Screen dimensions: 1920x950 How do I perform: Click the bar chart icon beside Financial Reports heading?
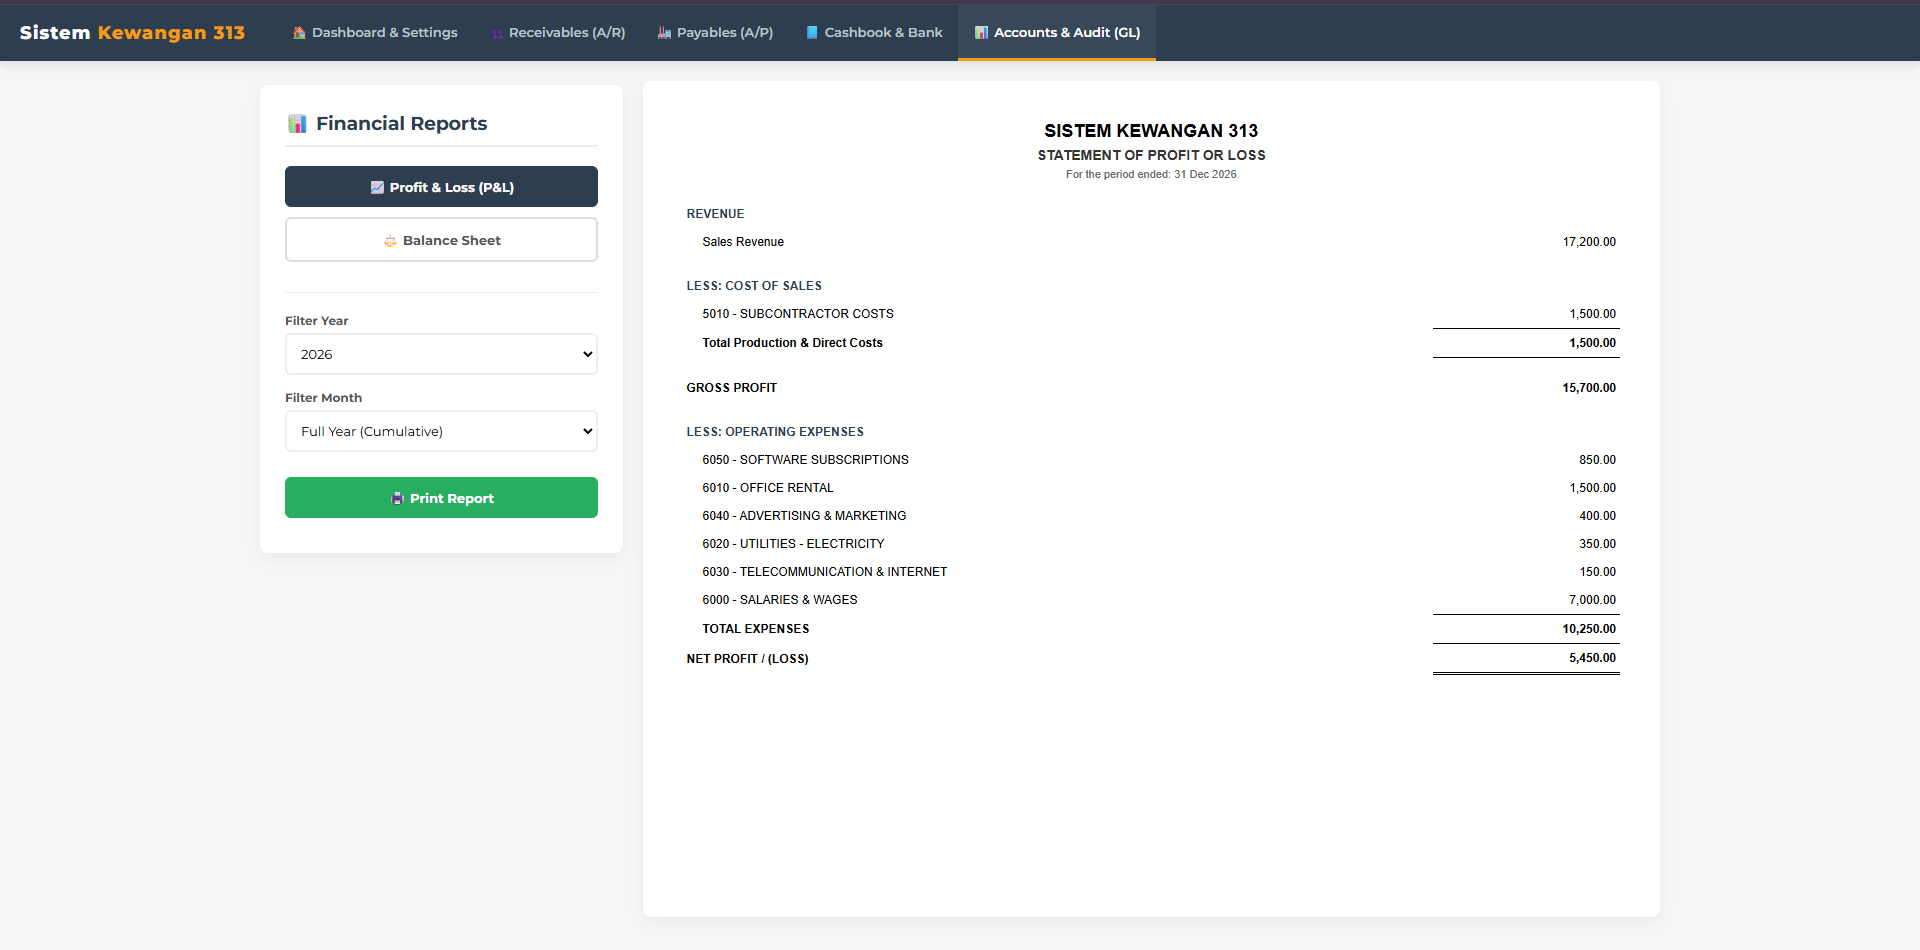coord(297,124)
